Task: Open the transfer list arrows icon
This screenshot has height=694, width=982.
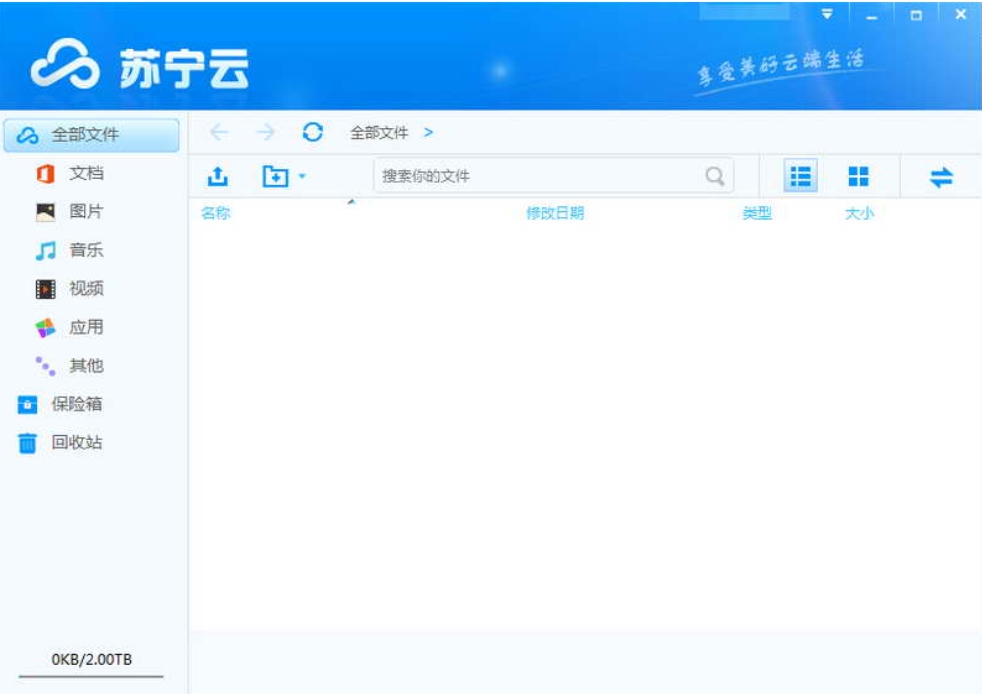Action: 941,177
